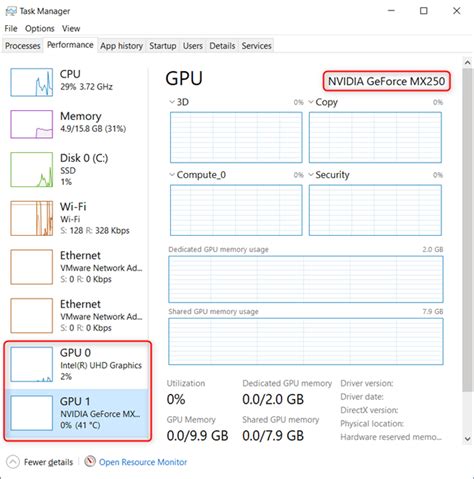
Task: Open the Security engine dropdown chevron
Action: pyautogui.click(x=311, y=174)
